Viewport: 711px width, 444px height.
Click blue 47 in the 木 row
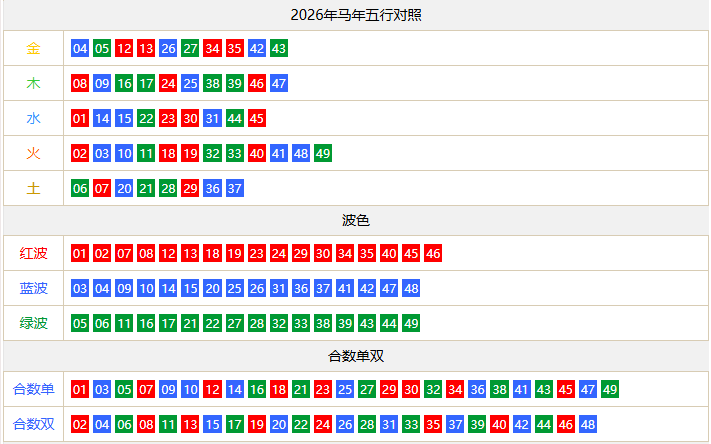click(279, 83)
